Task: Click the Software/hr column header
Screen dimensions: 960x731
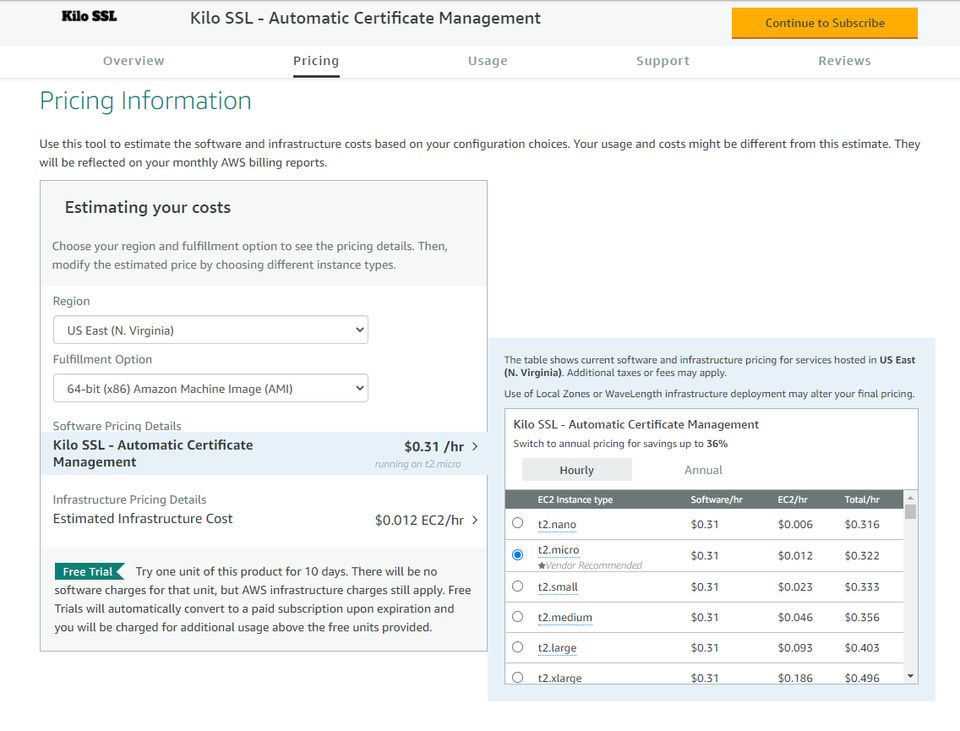Action: pos(716,500)
